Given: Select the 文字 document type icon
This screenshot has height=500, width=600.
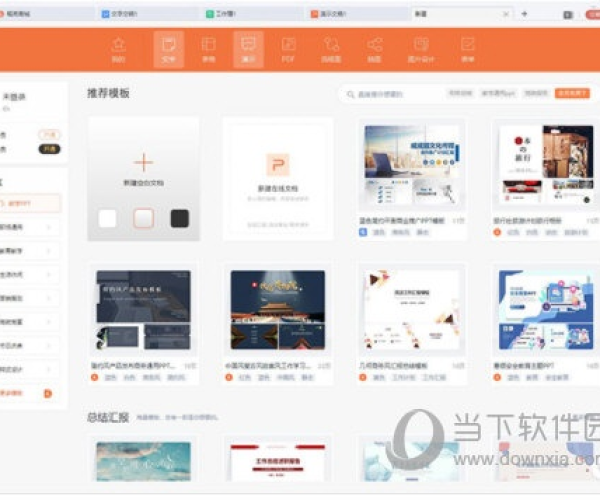Looking at the screenshot, I should pos(169,49).
